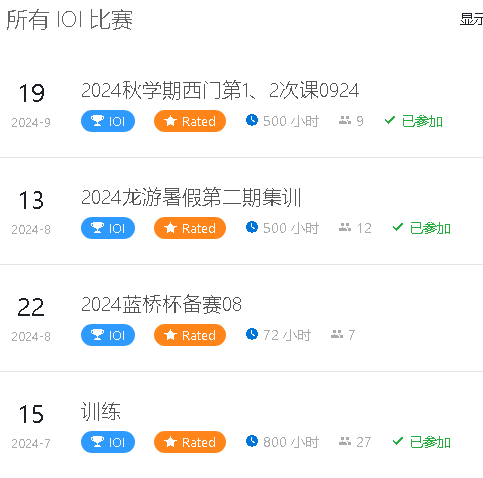Screen dimensions: 483x478
Task: Open contest 2024龙游暑假第二期集训
Action: 191,197
